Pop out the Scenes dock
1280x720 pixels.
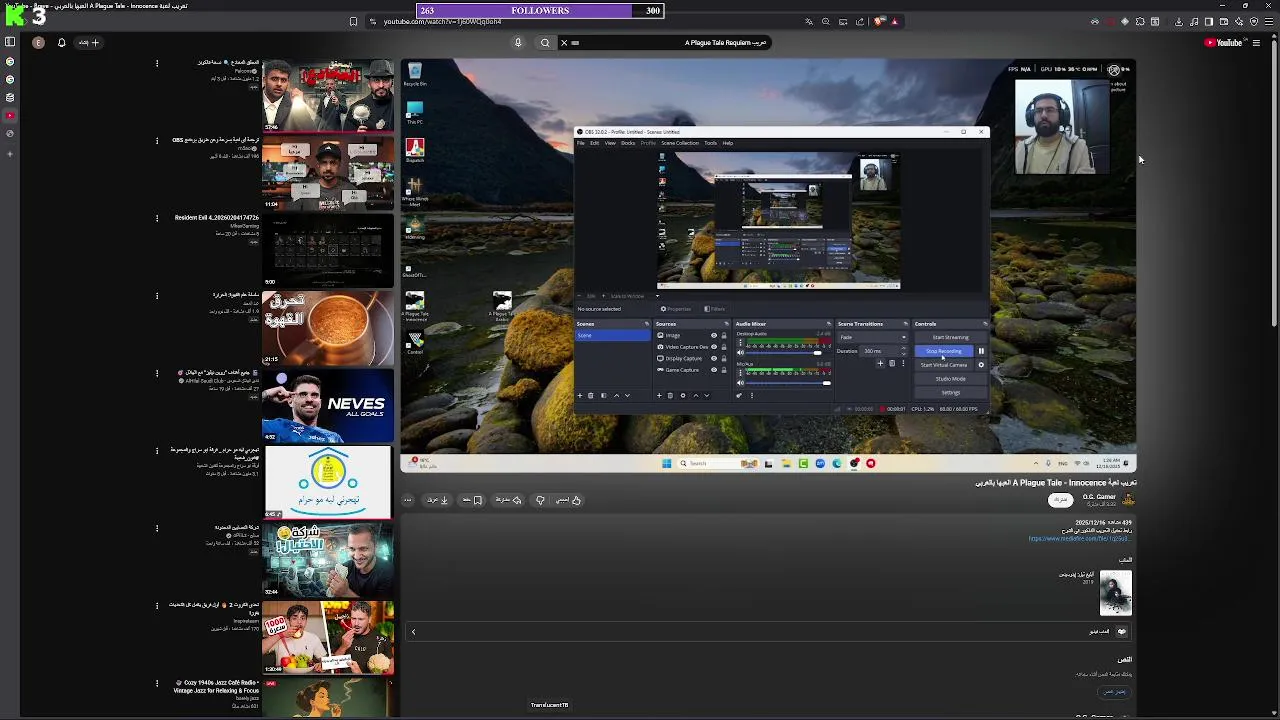point(647,324)
